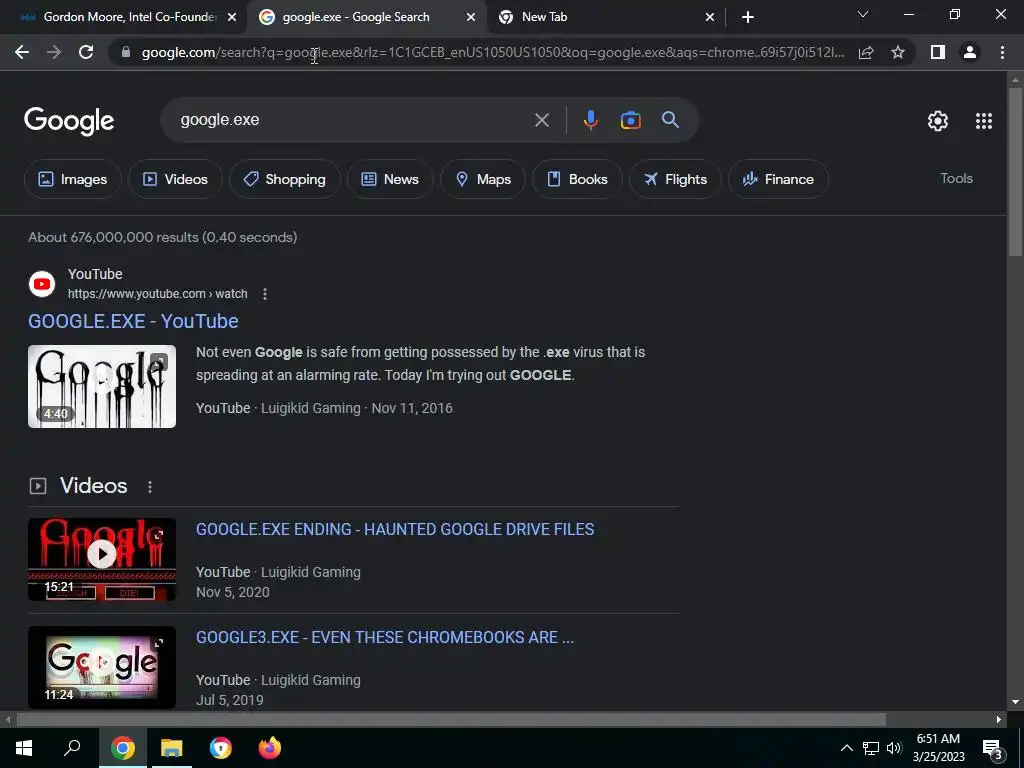Filter results by News
This screenshot has width=1024, height=768.
click(390, 179)
